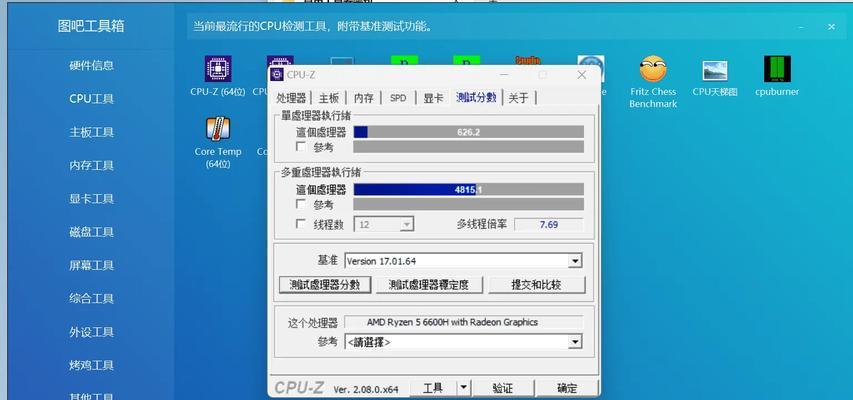The image size is (853, 400).
Task: Switch to the 主板 tab in CPU-Z
Action: [329, 98]
